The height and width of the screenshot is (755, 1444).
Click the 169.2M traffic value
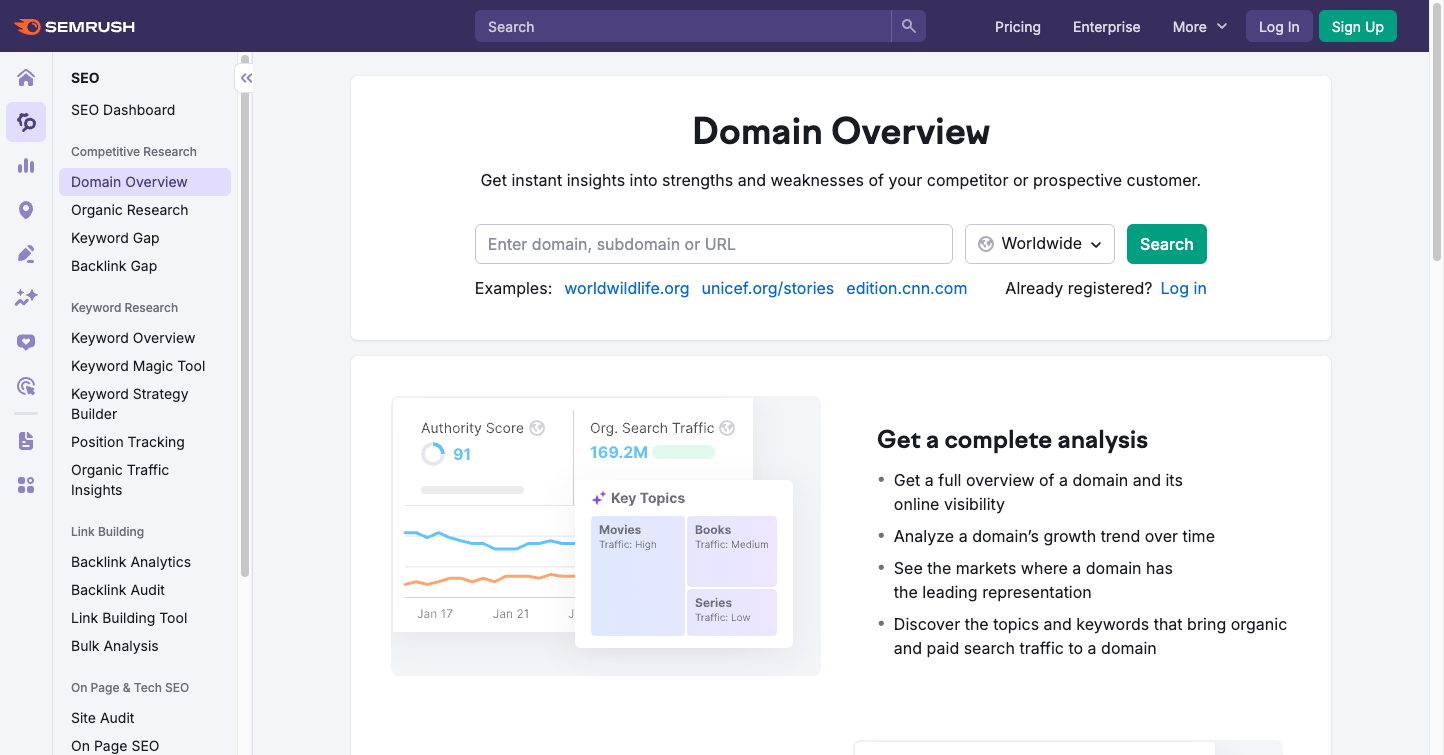coord(619,452)
